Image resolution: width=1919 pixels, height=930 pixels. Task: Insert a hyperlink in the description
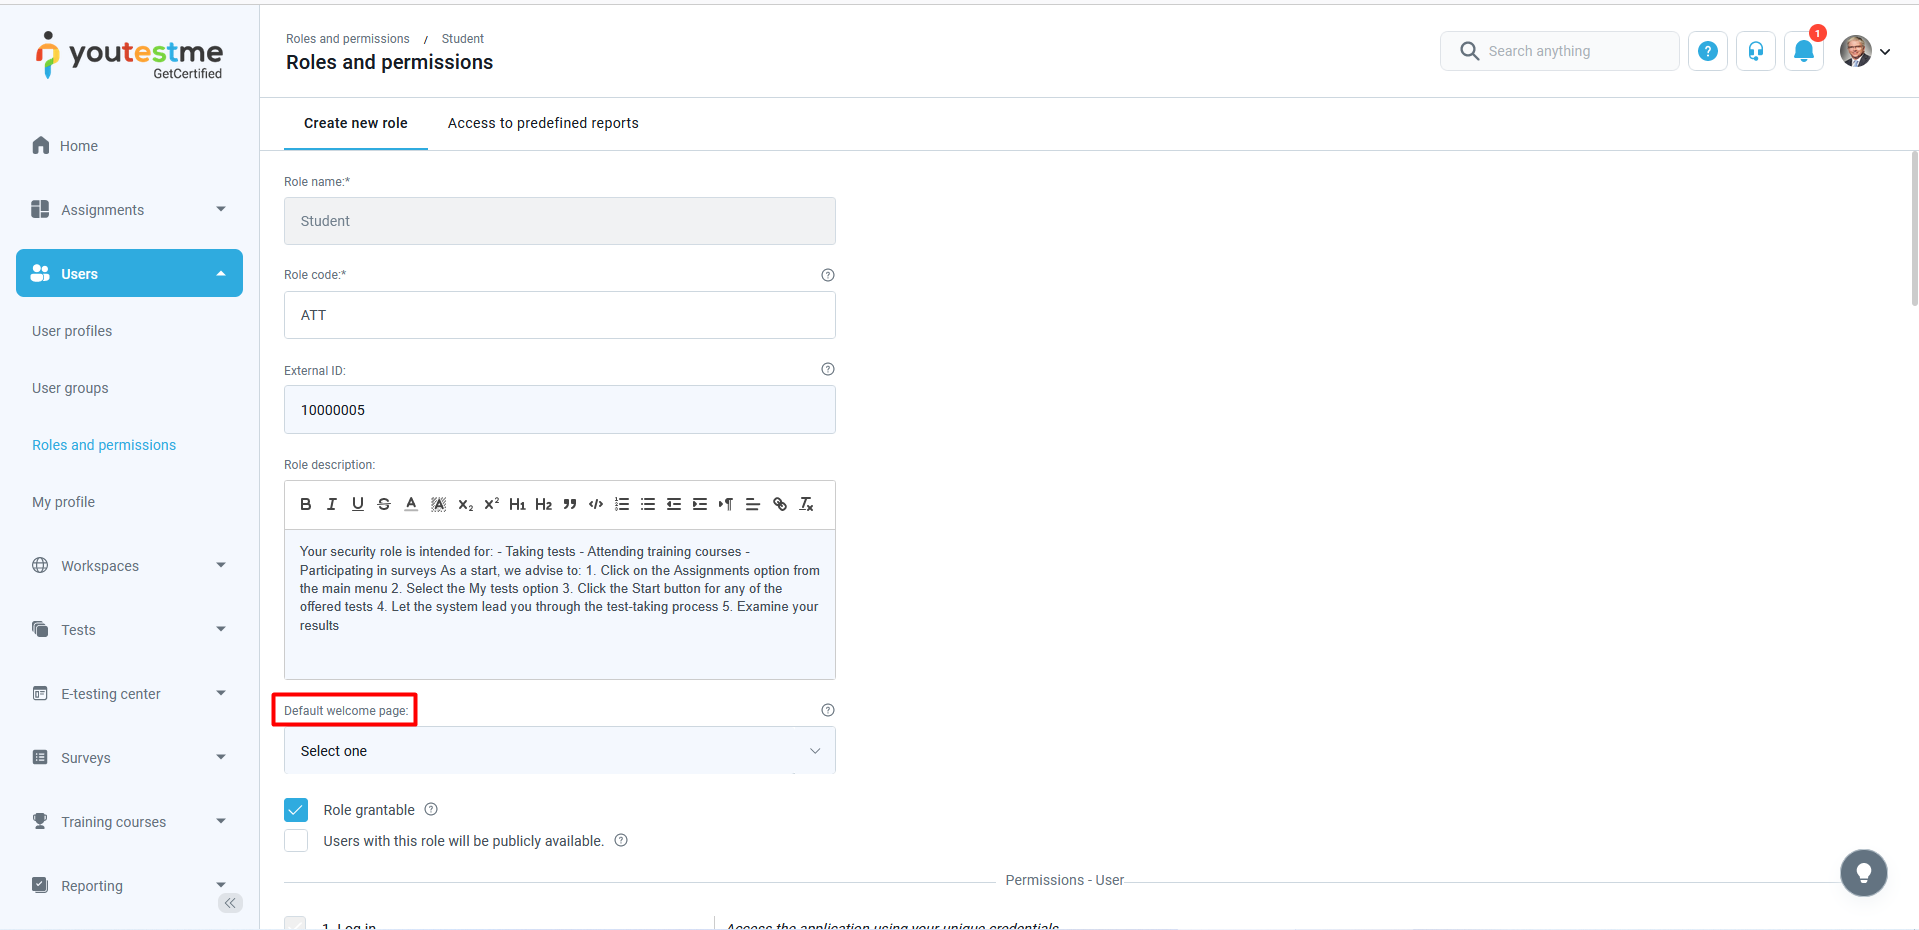point(780,504)
